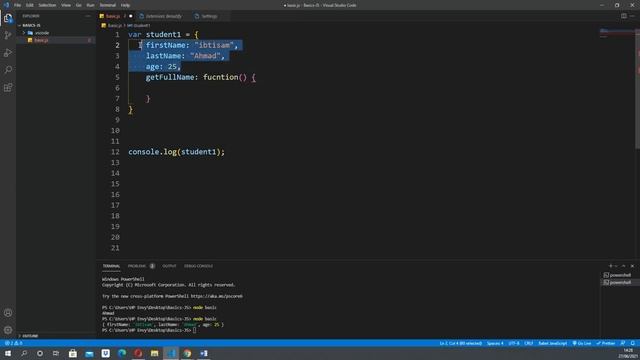Open the View menu
Screen dimensions: 640x360
tap(66, 5)
